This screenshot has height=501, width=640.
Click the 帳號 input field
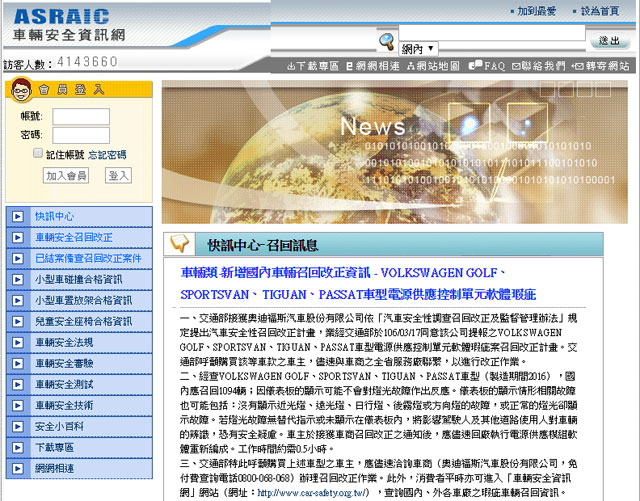(x=81, y=116)
